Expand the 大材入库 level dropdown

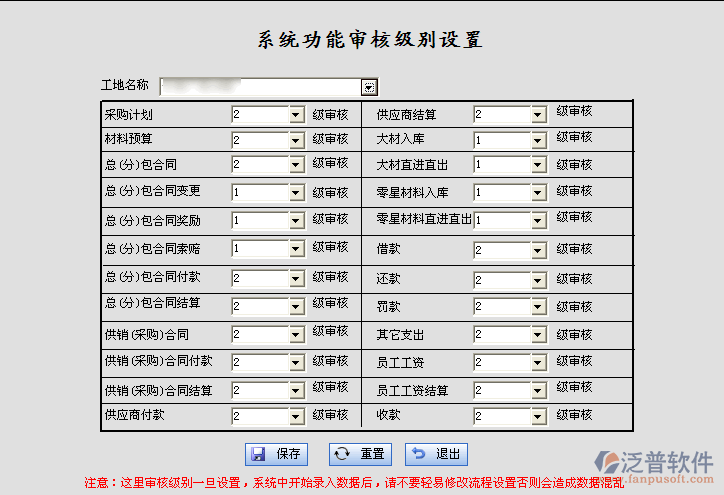[538, 140]
